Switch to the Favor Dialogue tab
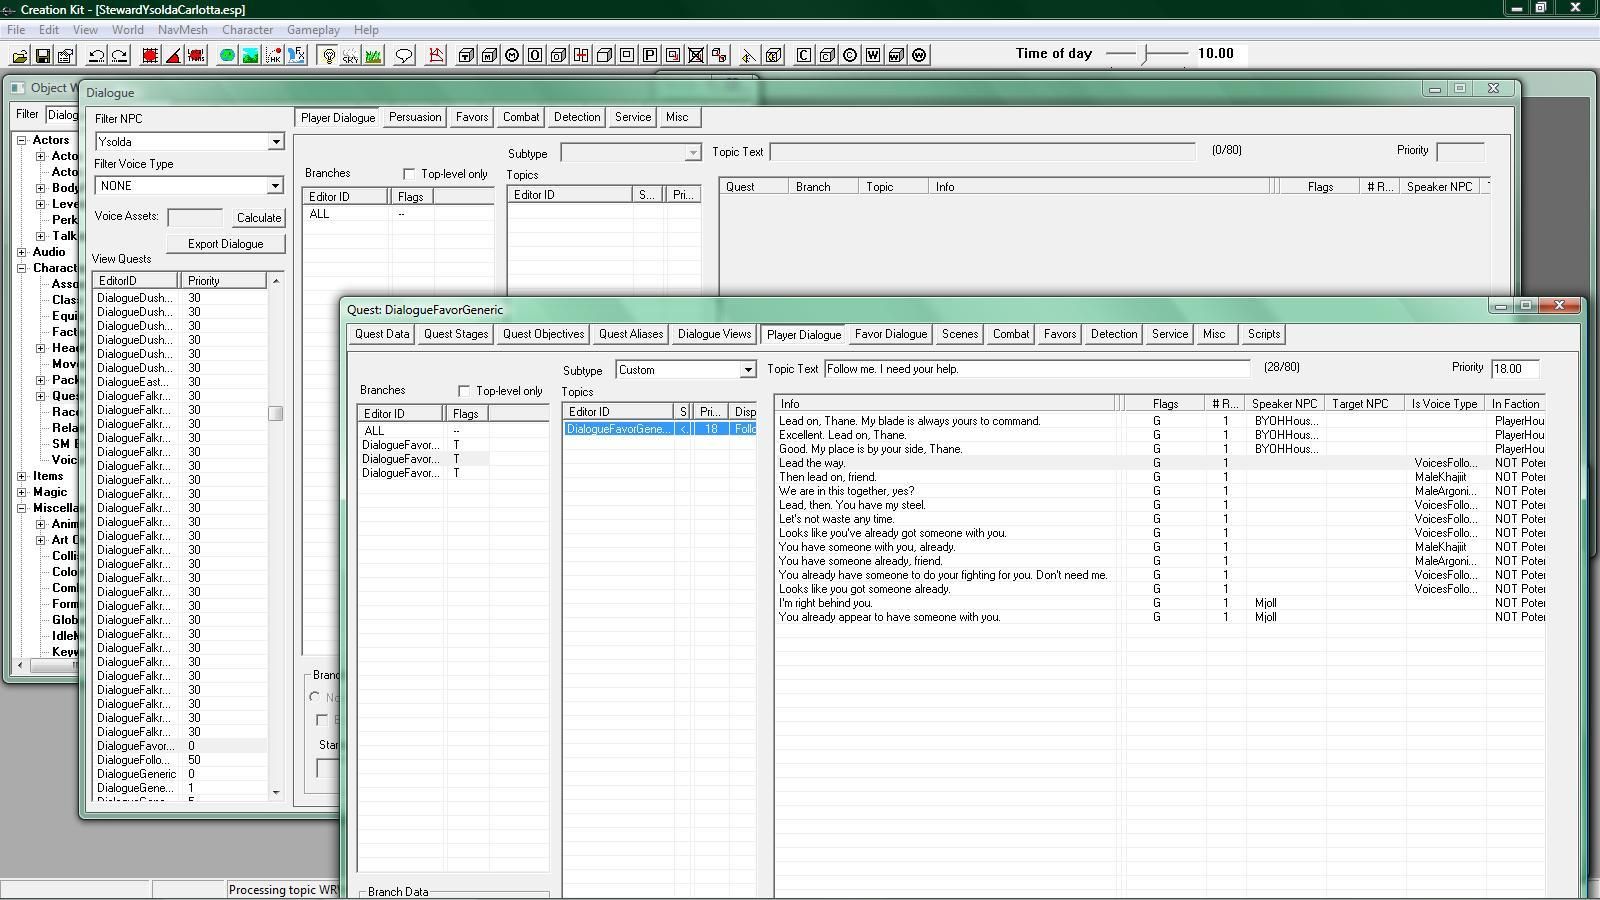The image size is (1600, 900). pos(890,334)
